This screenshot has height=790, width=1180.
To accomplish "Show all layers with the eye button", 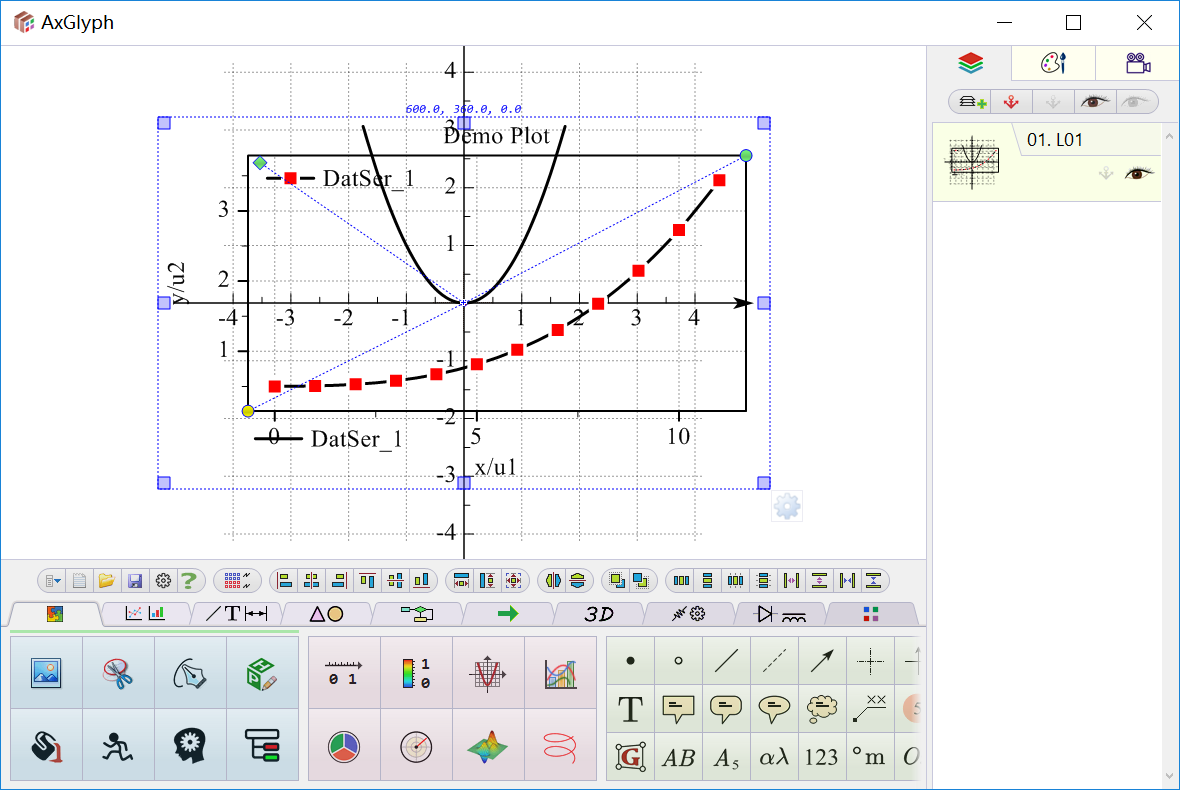I will click(x=1093, y=102).
